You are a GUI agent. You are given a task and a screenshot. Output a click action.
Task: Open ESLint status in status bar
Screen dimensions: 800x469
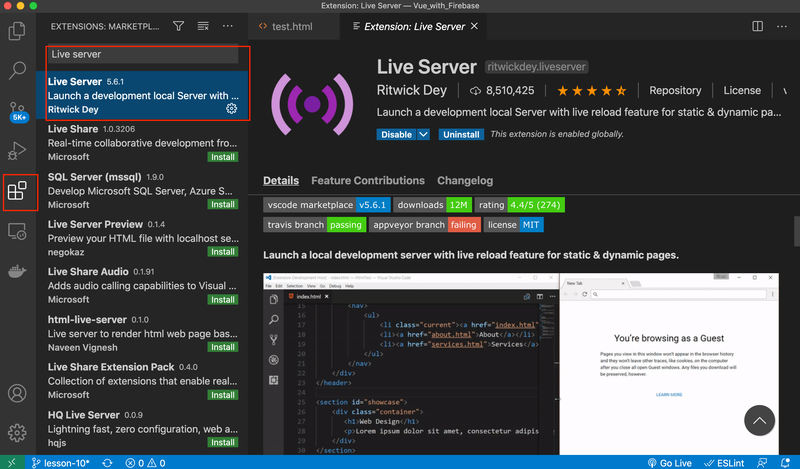(723, 463)
